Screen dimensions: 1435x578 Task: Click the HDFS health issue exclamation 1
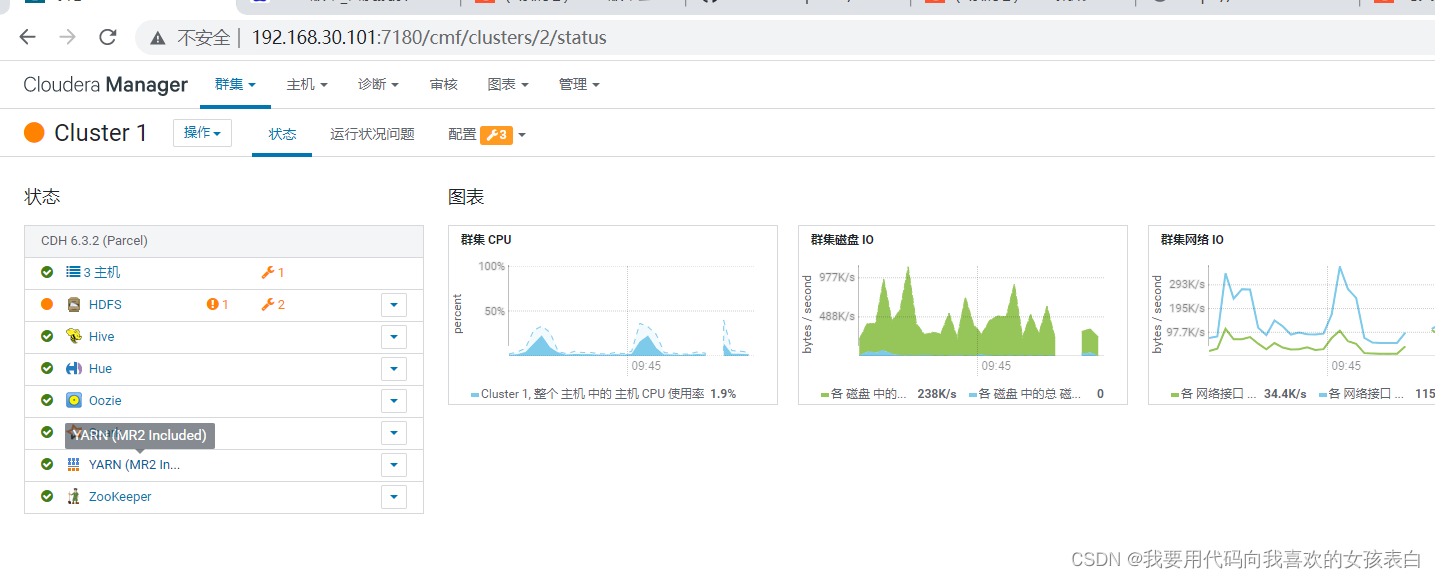point(217,304)
